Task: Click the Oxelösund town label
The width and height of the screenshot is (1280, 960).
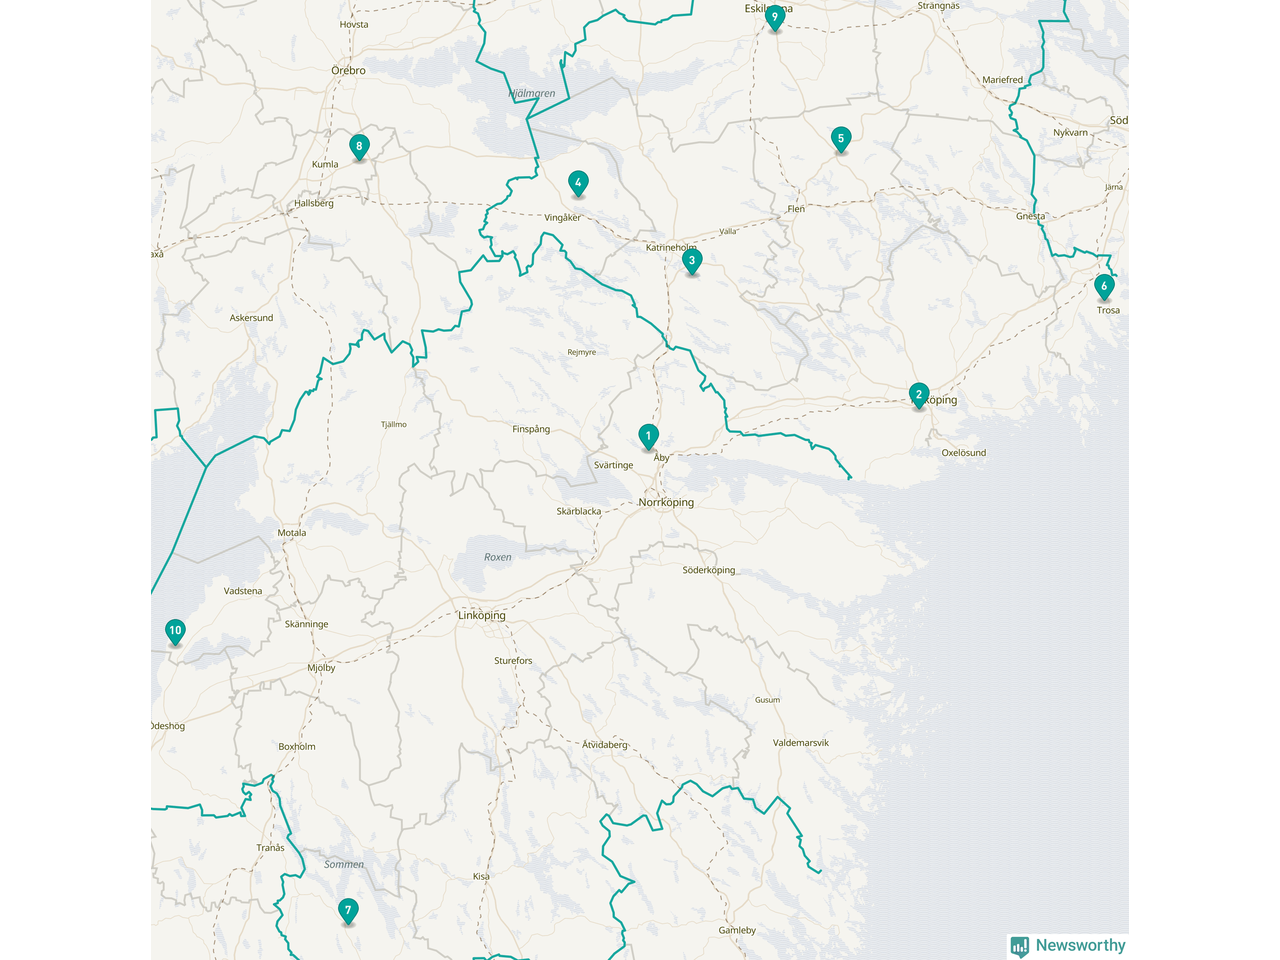Action: (x=964, y=453)
